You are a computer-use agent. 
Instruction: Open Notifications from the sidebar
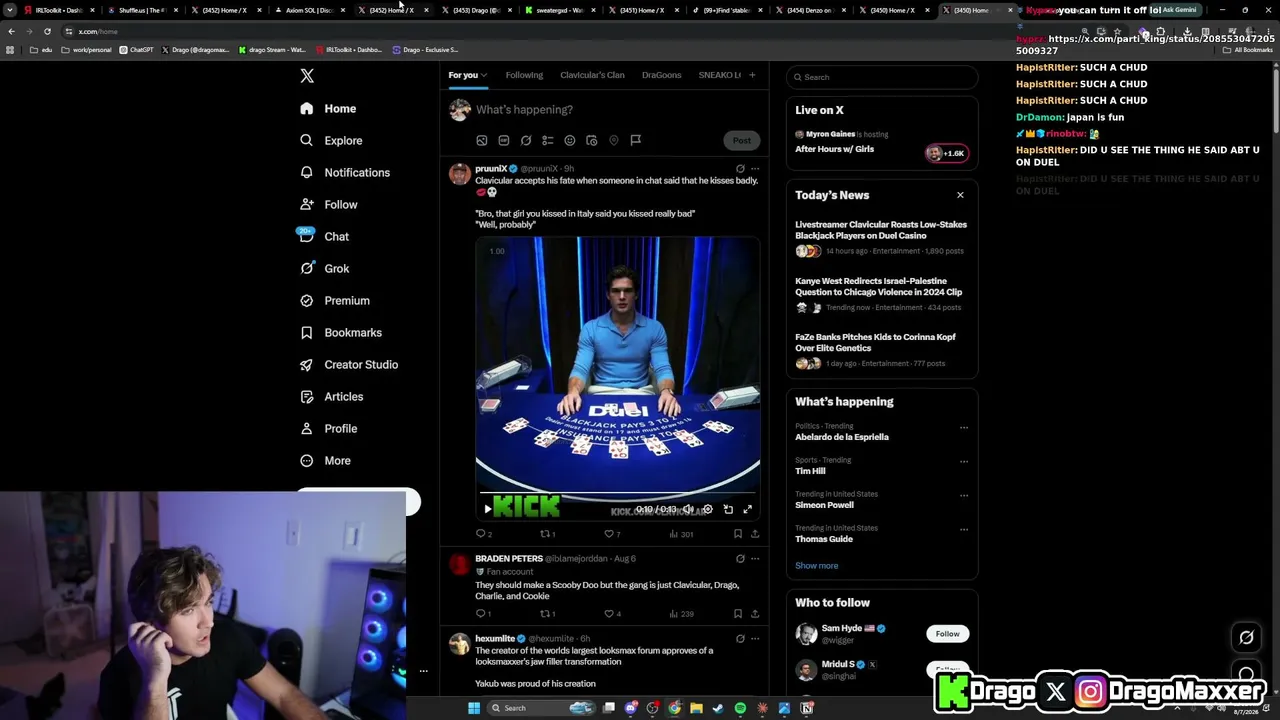pyautogui.click(x=345, y=172)
